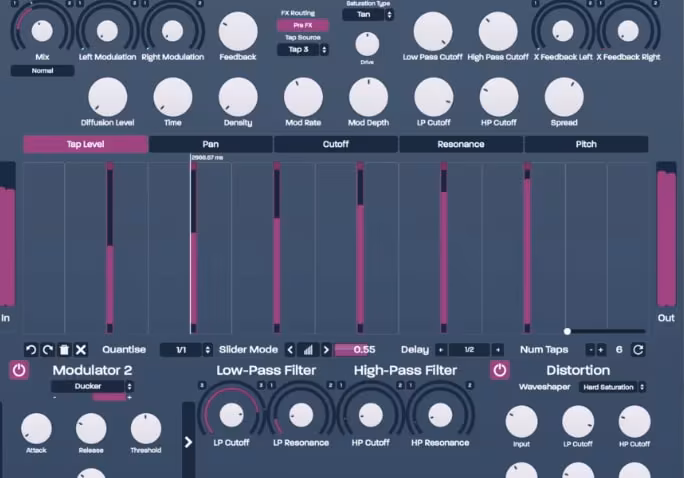Click the Drive knob
684x478 pixels.
(367, 44)
